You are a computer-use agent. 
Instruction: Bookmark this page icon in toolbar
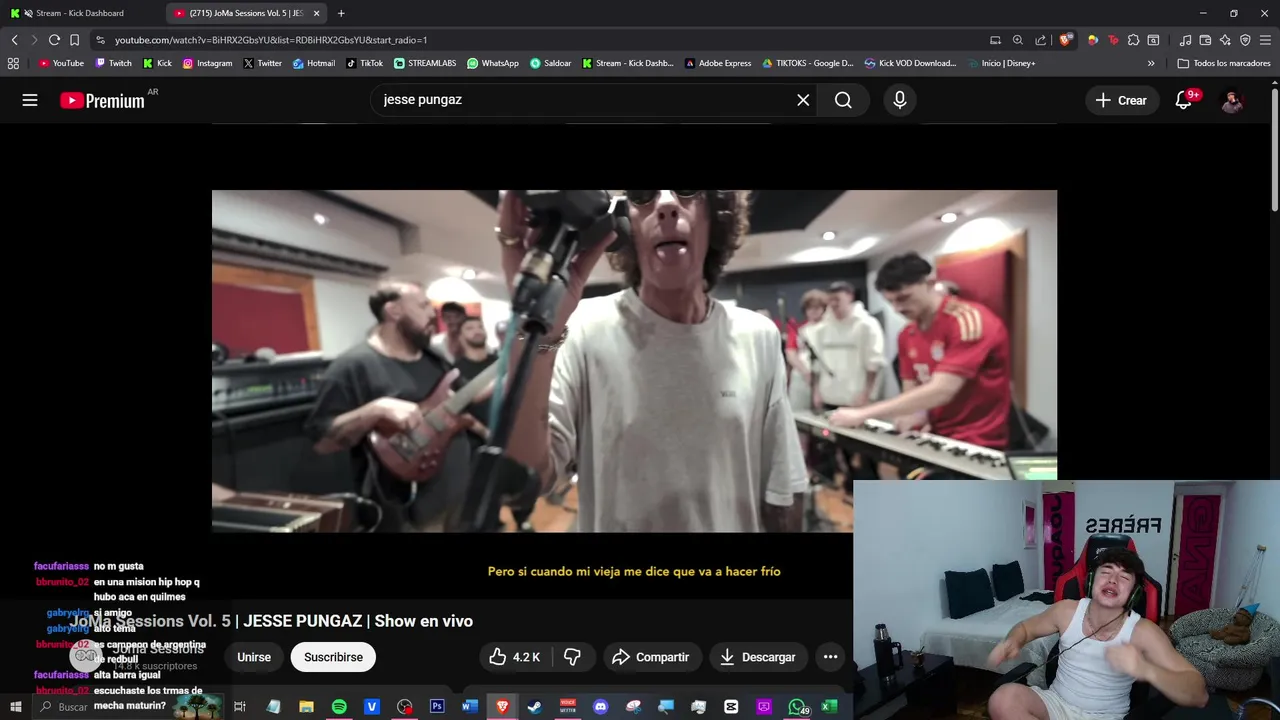(74, 40)
